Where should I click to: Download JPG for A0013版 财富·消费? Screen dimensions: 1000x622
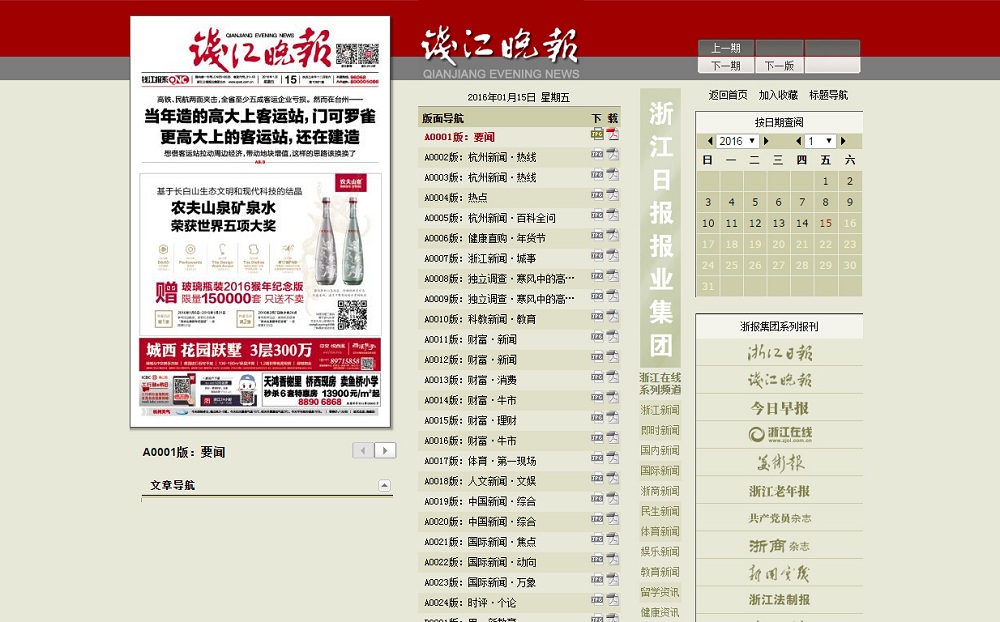pyautogui.click(x=597, y=377)
